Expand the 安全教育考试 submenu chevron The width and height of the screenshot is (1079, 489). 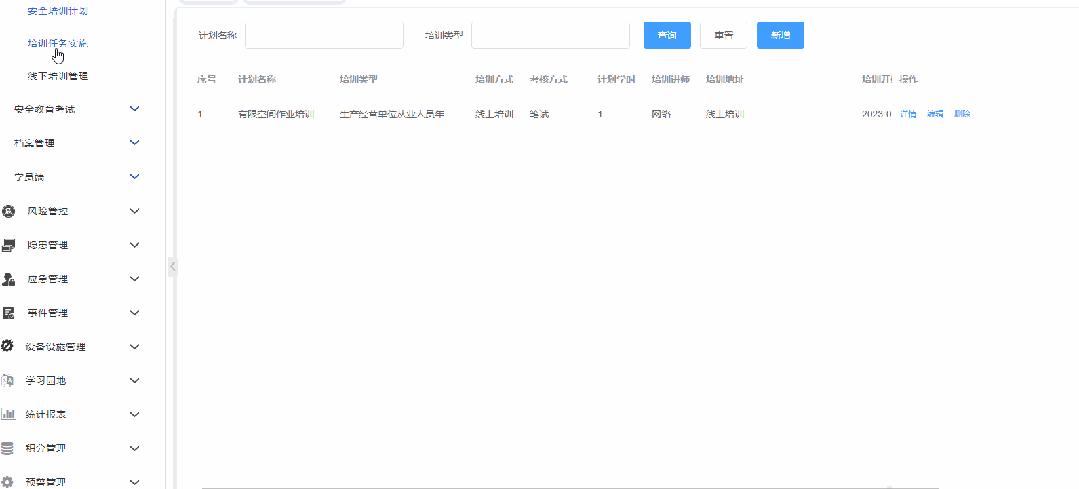pyautogui.click(x=135, y=109)
